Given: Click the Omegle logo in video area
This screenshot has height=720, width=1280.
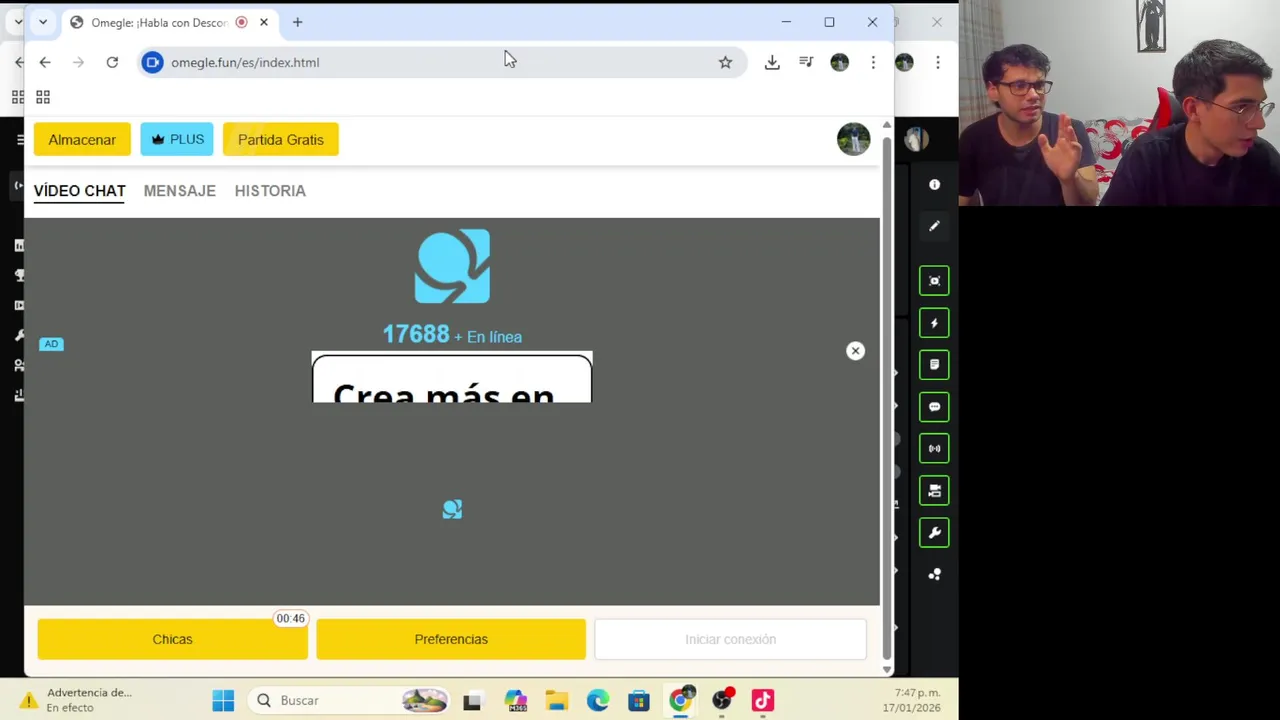Looking at the screenshot, I should (x=452, y=266).
